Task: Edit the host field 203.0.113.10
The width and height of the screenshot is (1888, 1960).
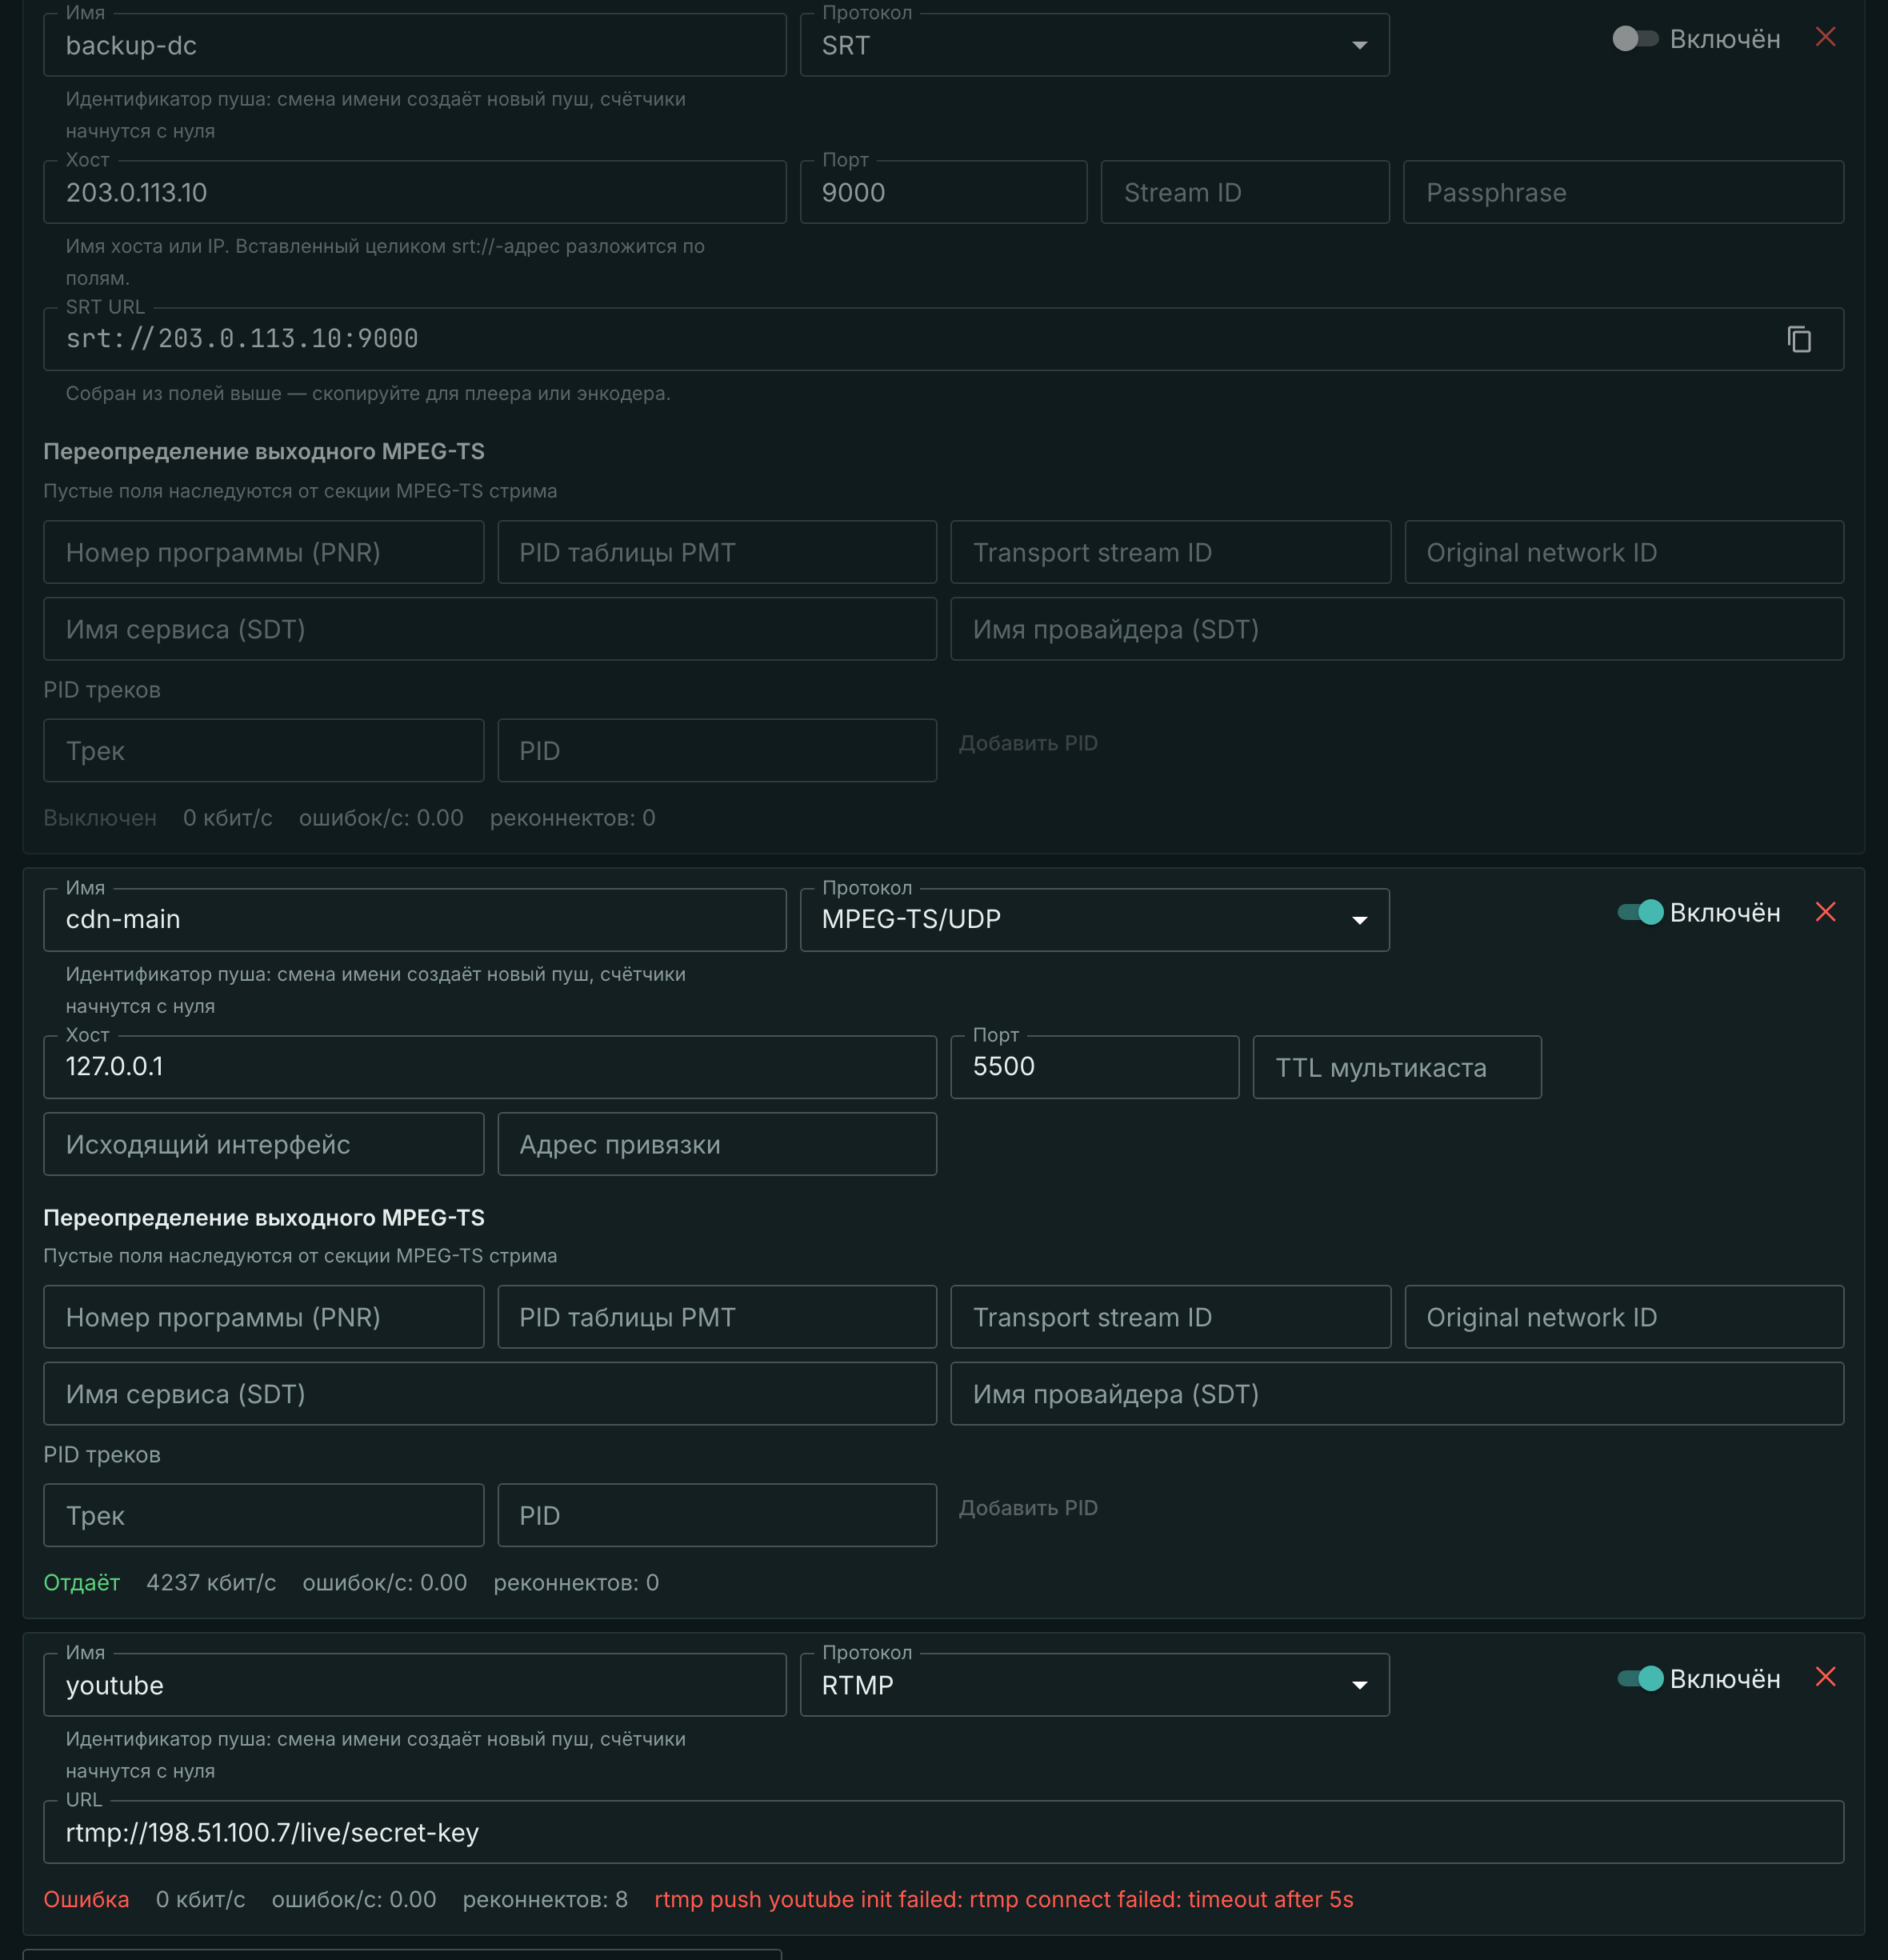Action: point(415,192)
